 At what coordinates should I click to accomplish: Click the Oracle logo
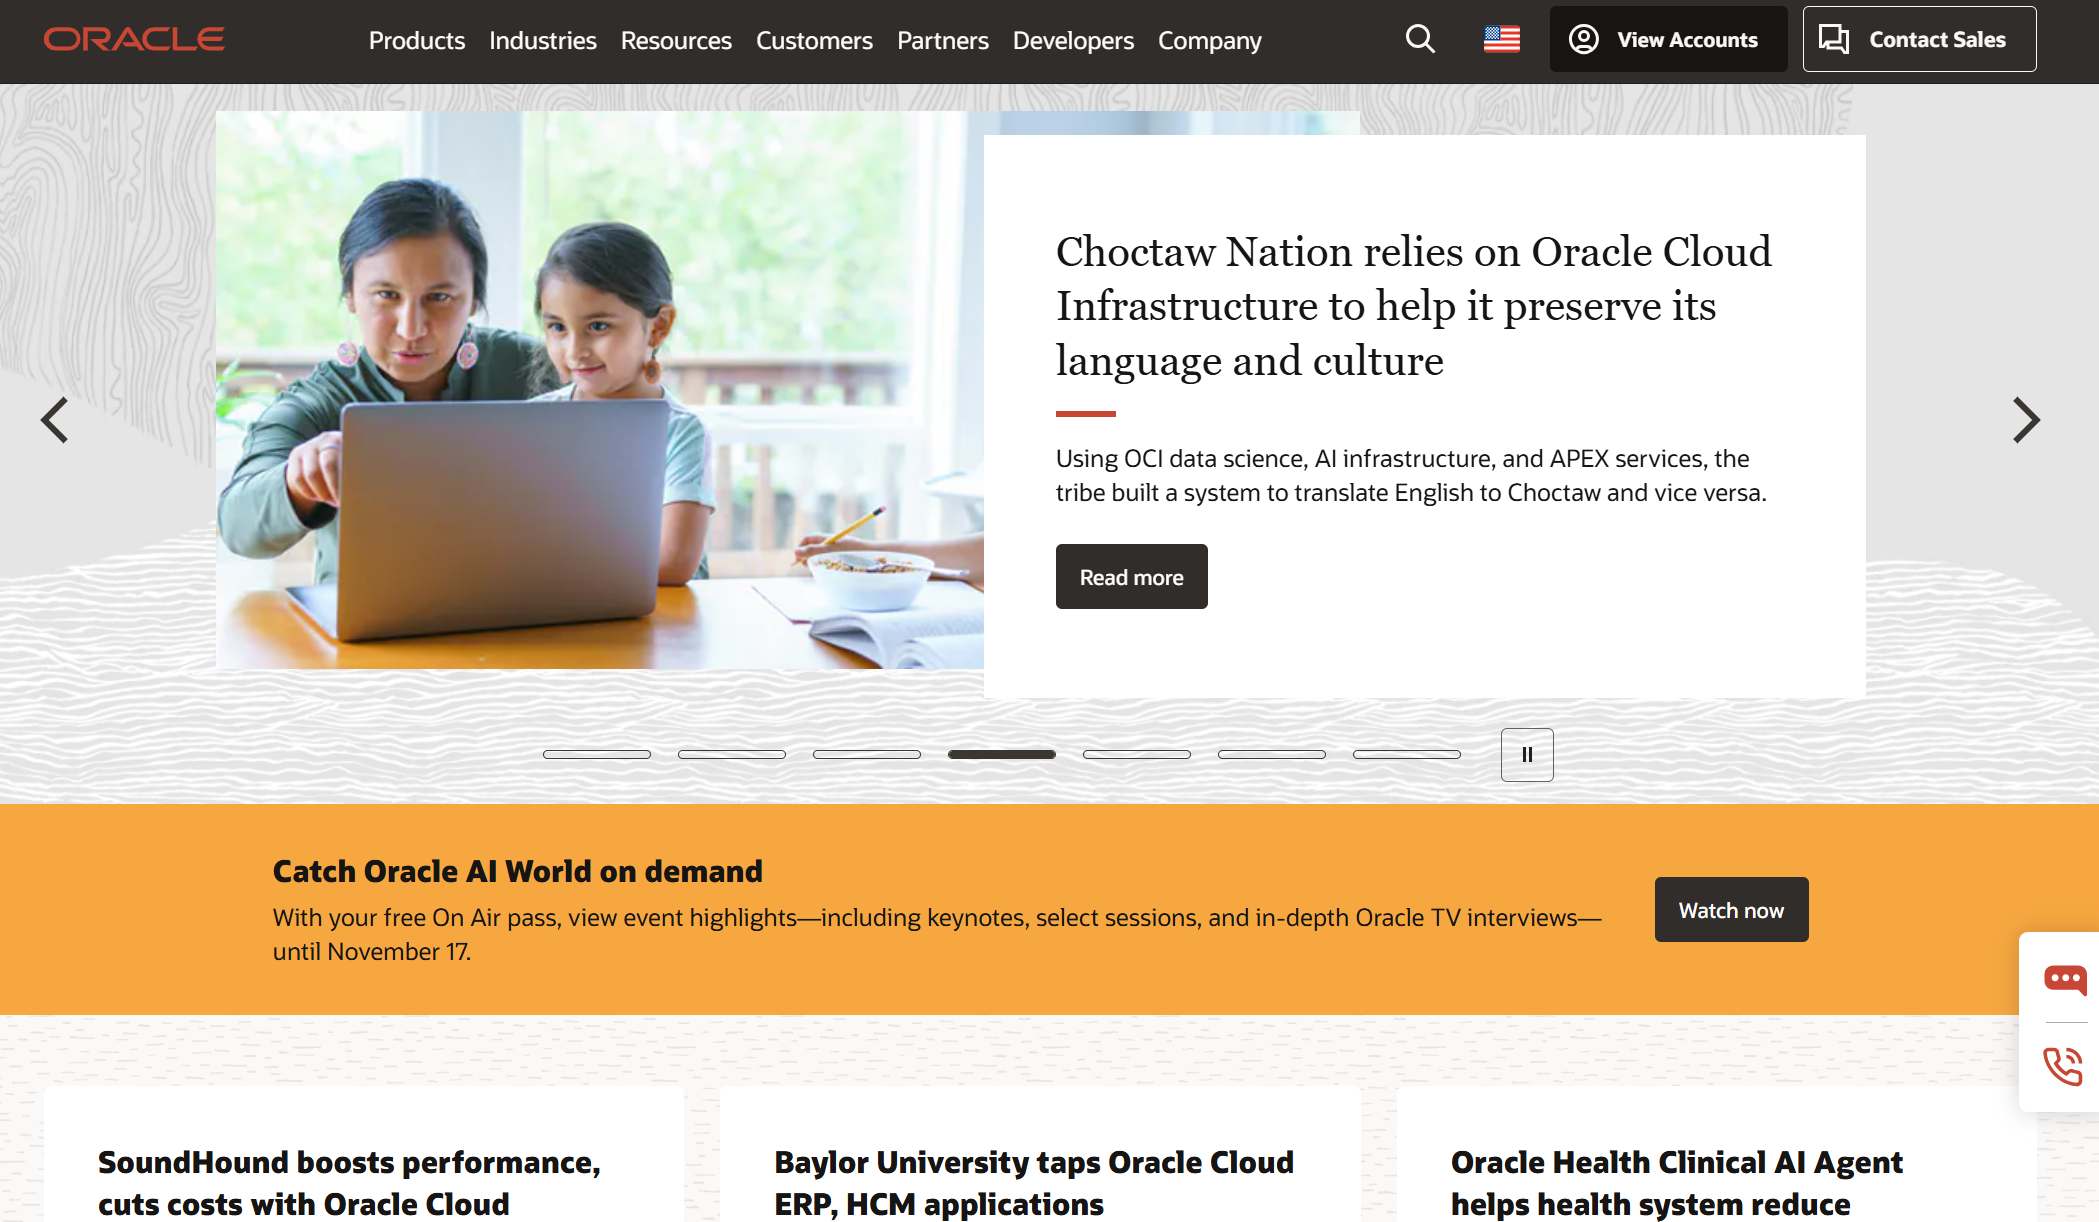coord(133,39)
